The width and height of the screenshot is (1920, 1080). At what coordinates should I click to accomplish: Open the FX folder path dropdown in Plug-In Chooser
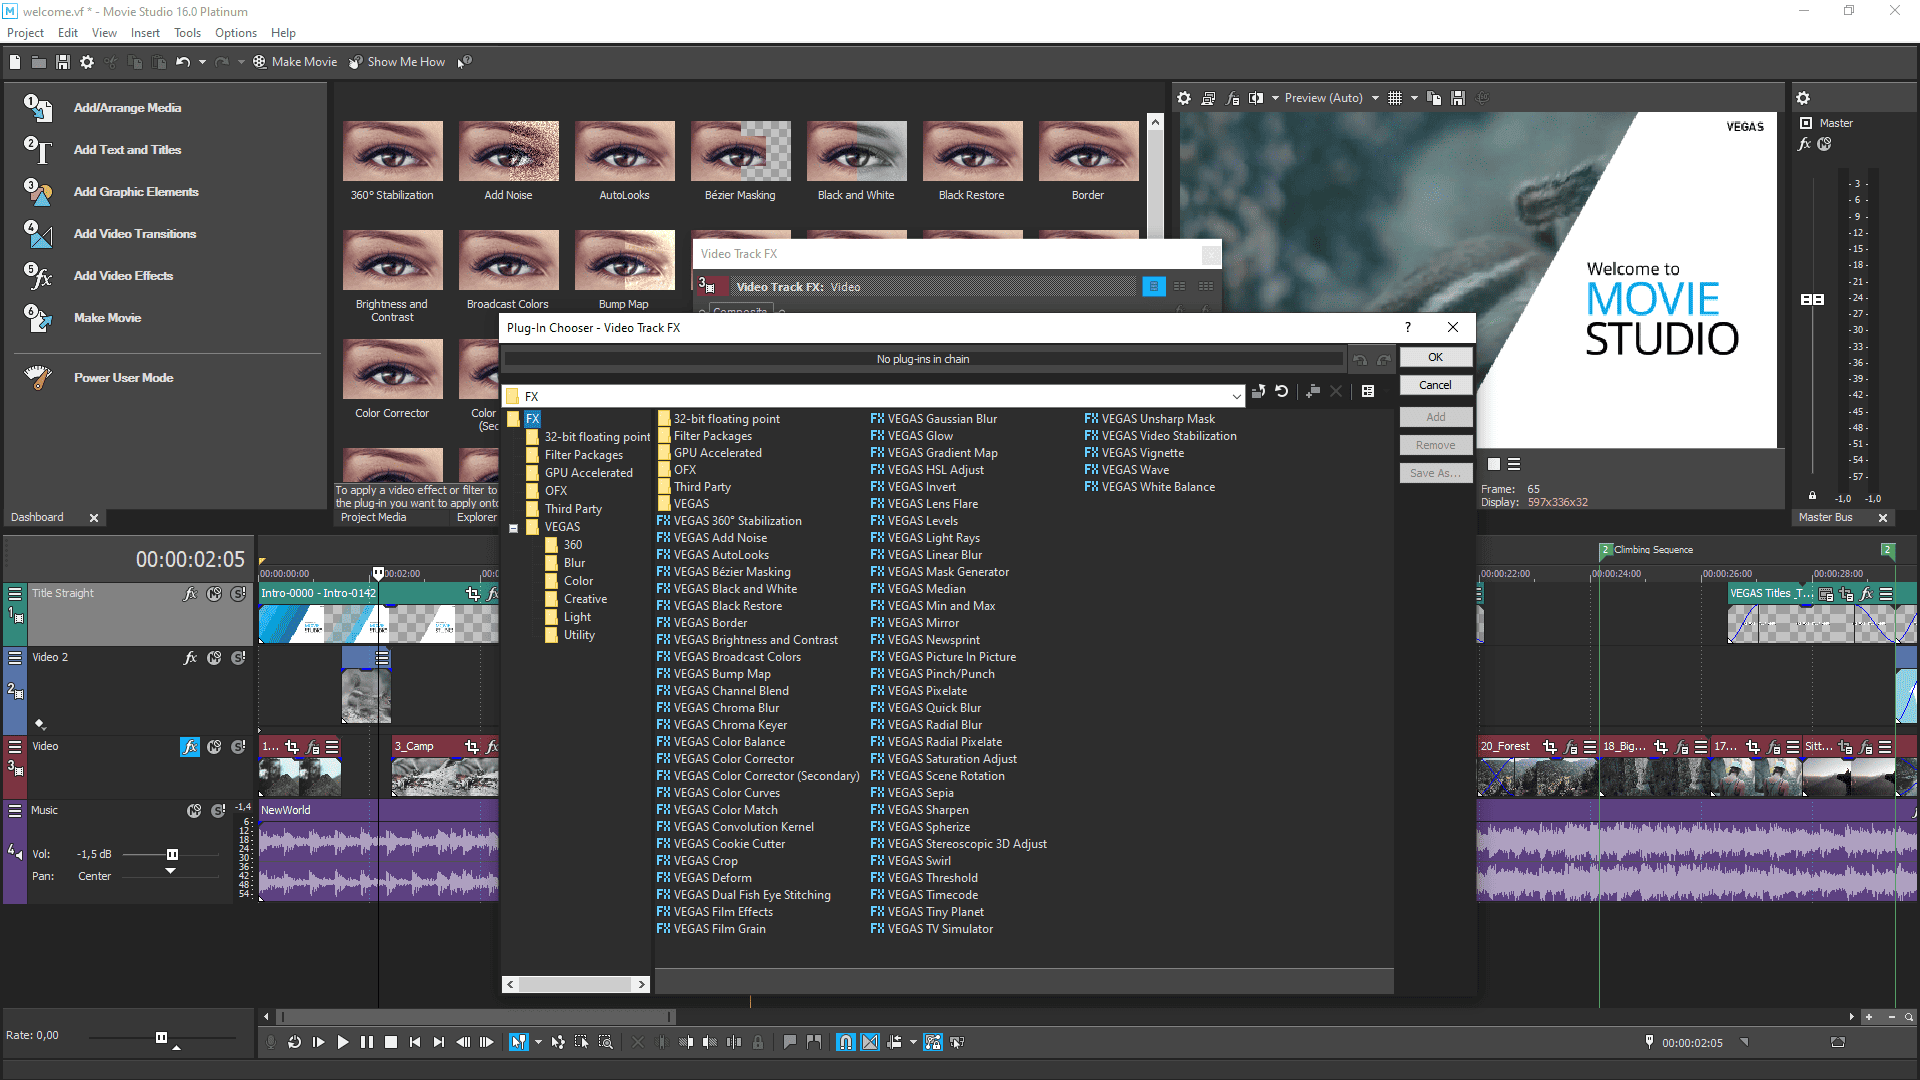1237,397
